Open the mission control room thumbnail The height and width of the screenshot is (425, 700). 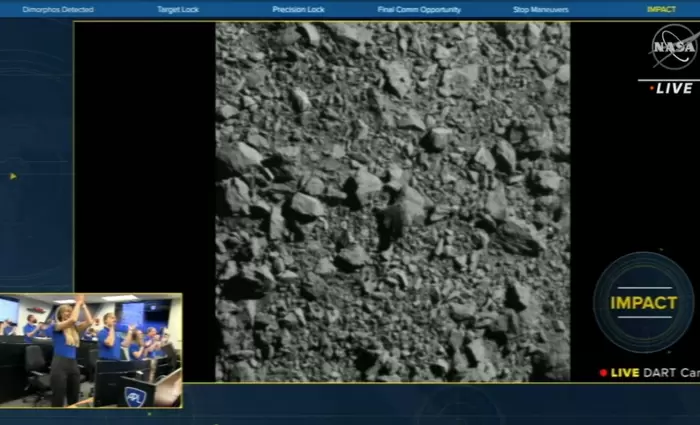pos(90,350)
